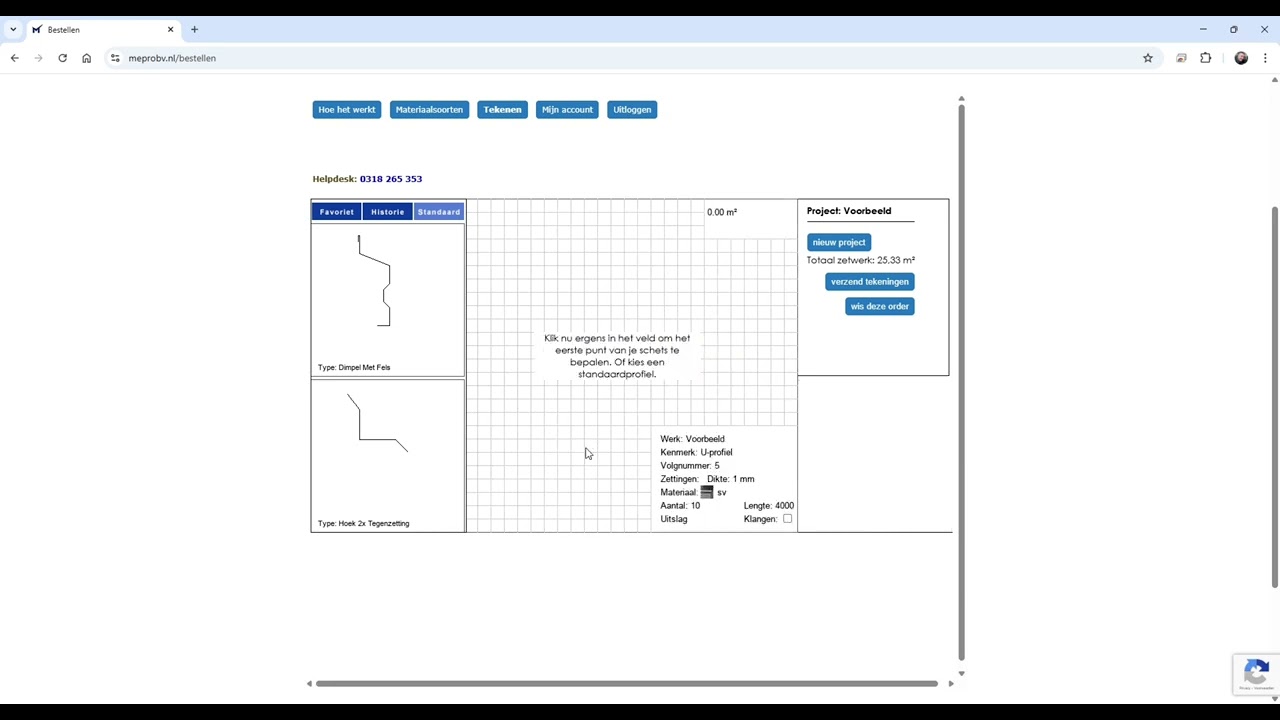Click the Dikte: 1 mm value
The width and height of the screenshot is (1280, 720).
pos(730,479)
